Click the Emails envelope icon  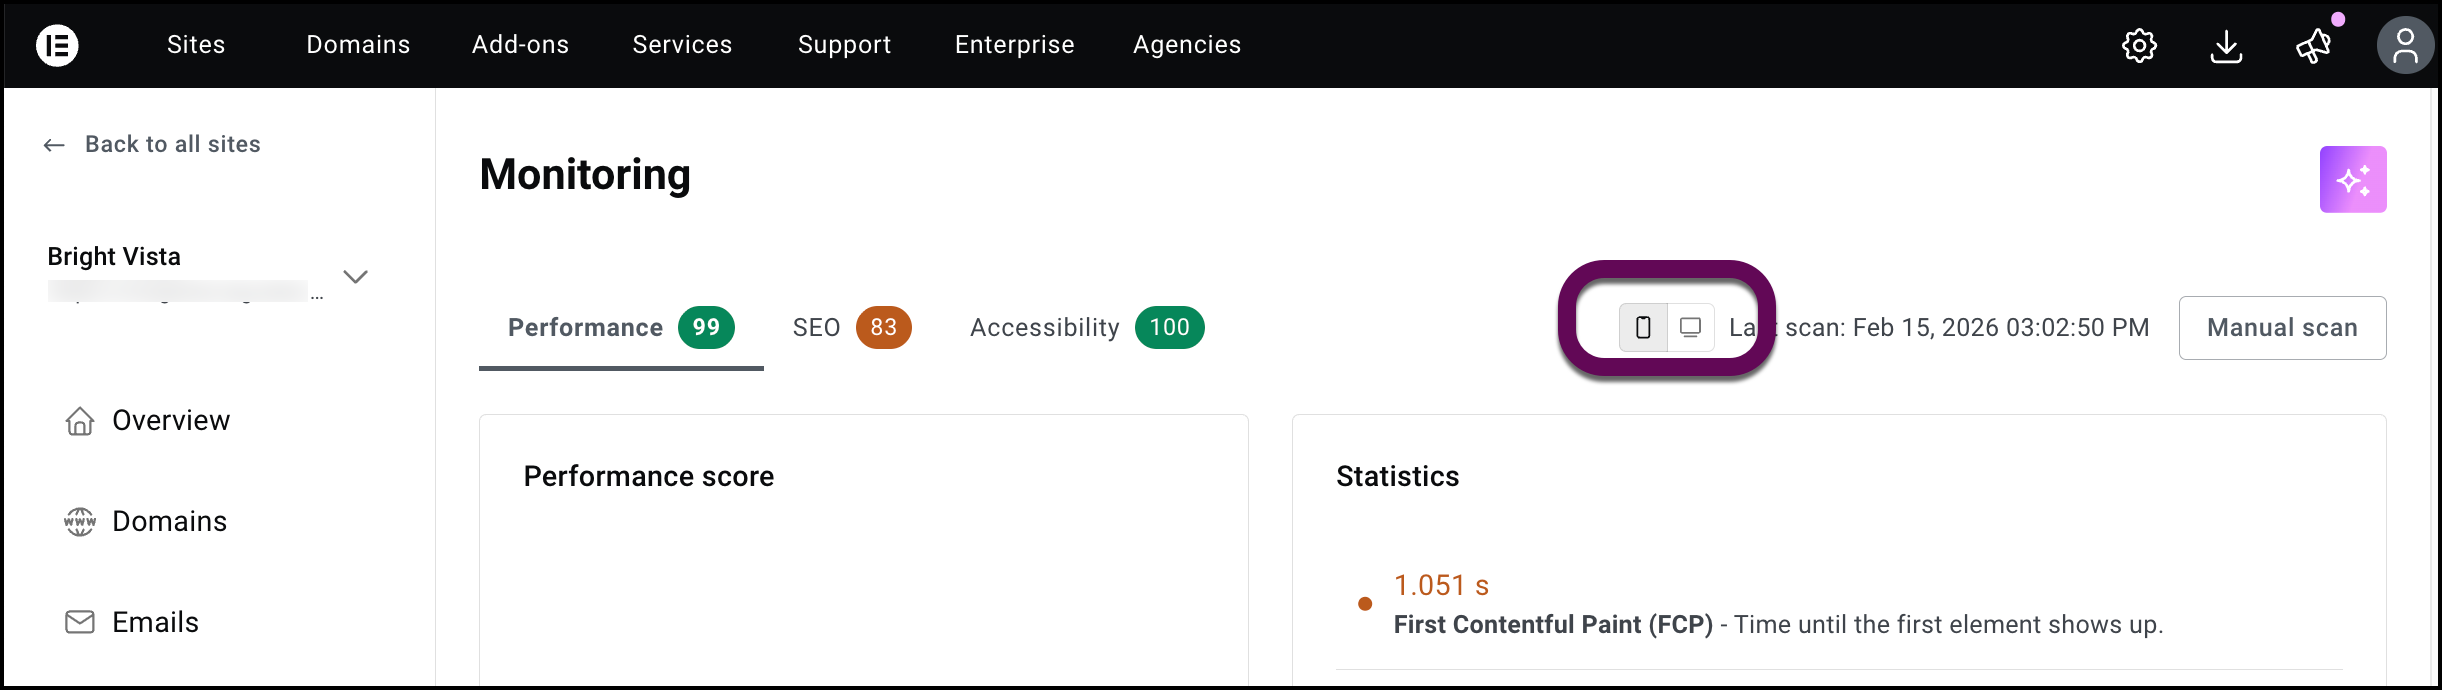click(x=80, y=622)
